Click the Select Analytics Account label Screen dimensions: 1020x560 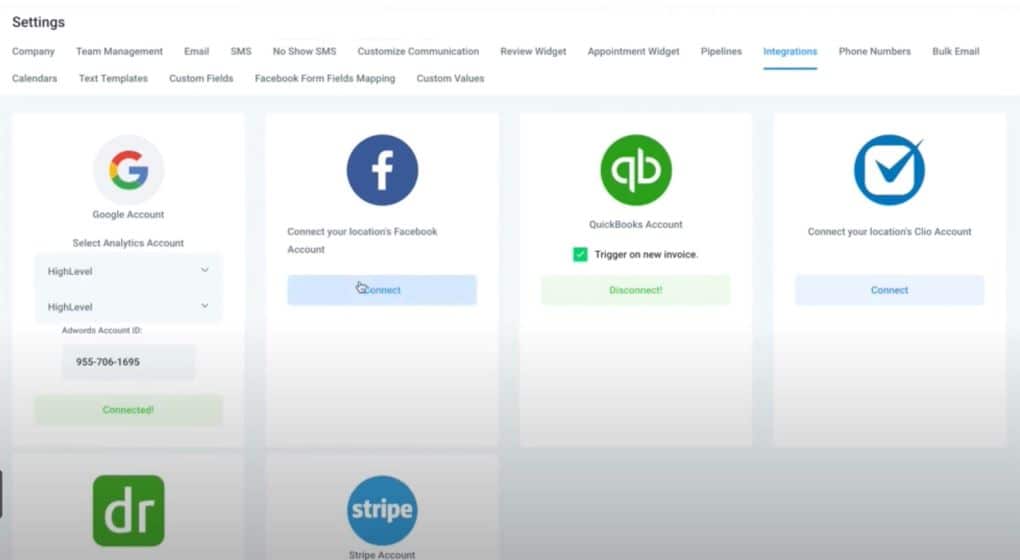coord(128,243)
